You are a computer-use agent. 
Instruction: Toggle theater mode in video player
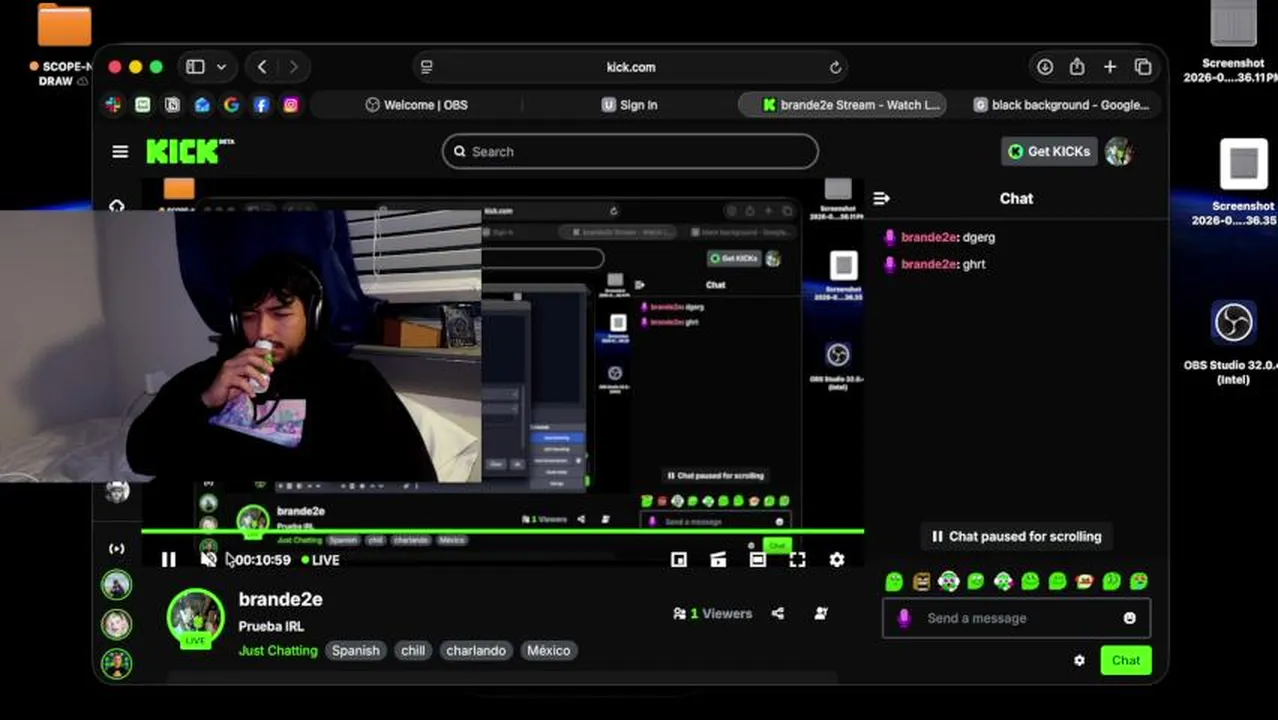click(x=758, y=560)
